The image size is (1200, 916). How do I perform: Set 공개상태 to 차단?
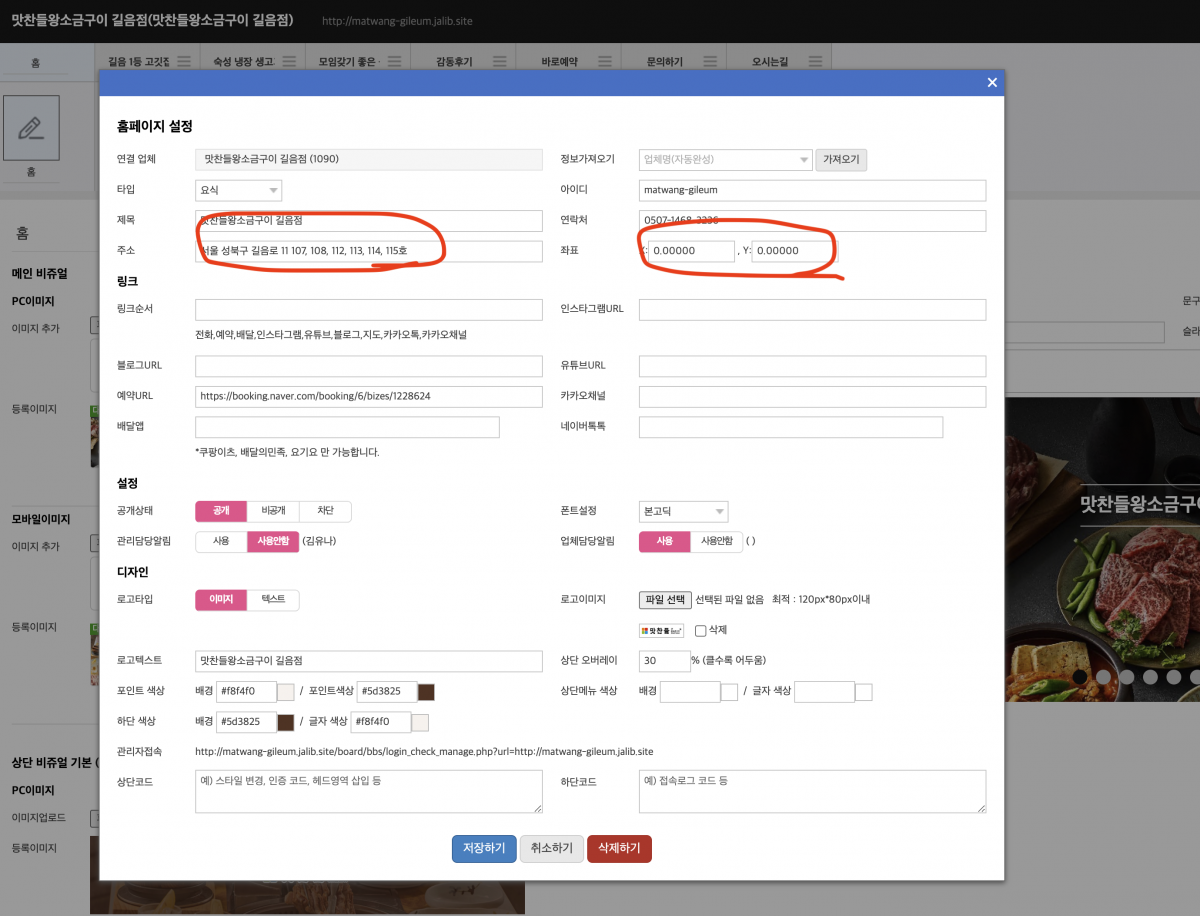326,511
